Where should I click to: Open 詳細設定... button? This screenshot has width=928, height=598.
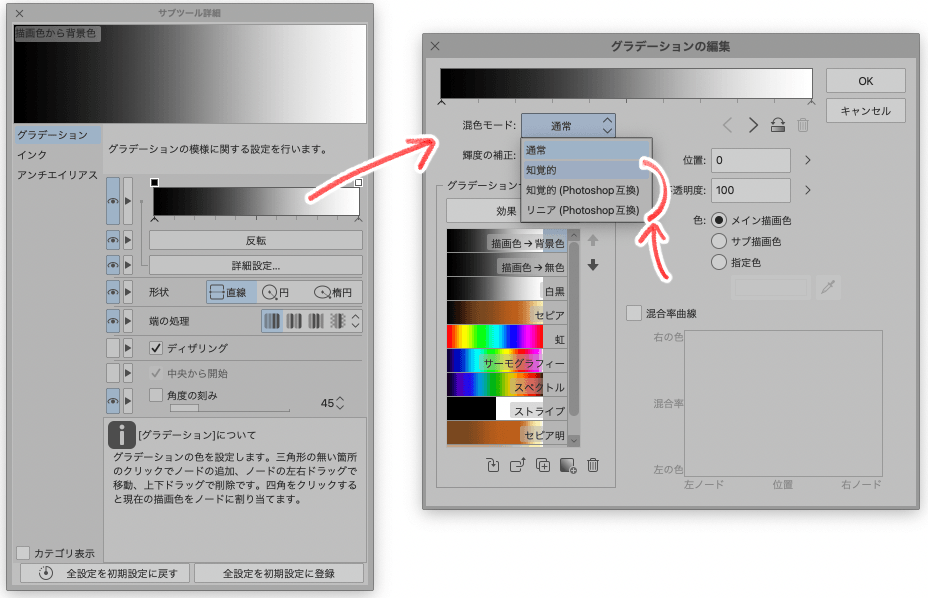pos(256,265)
